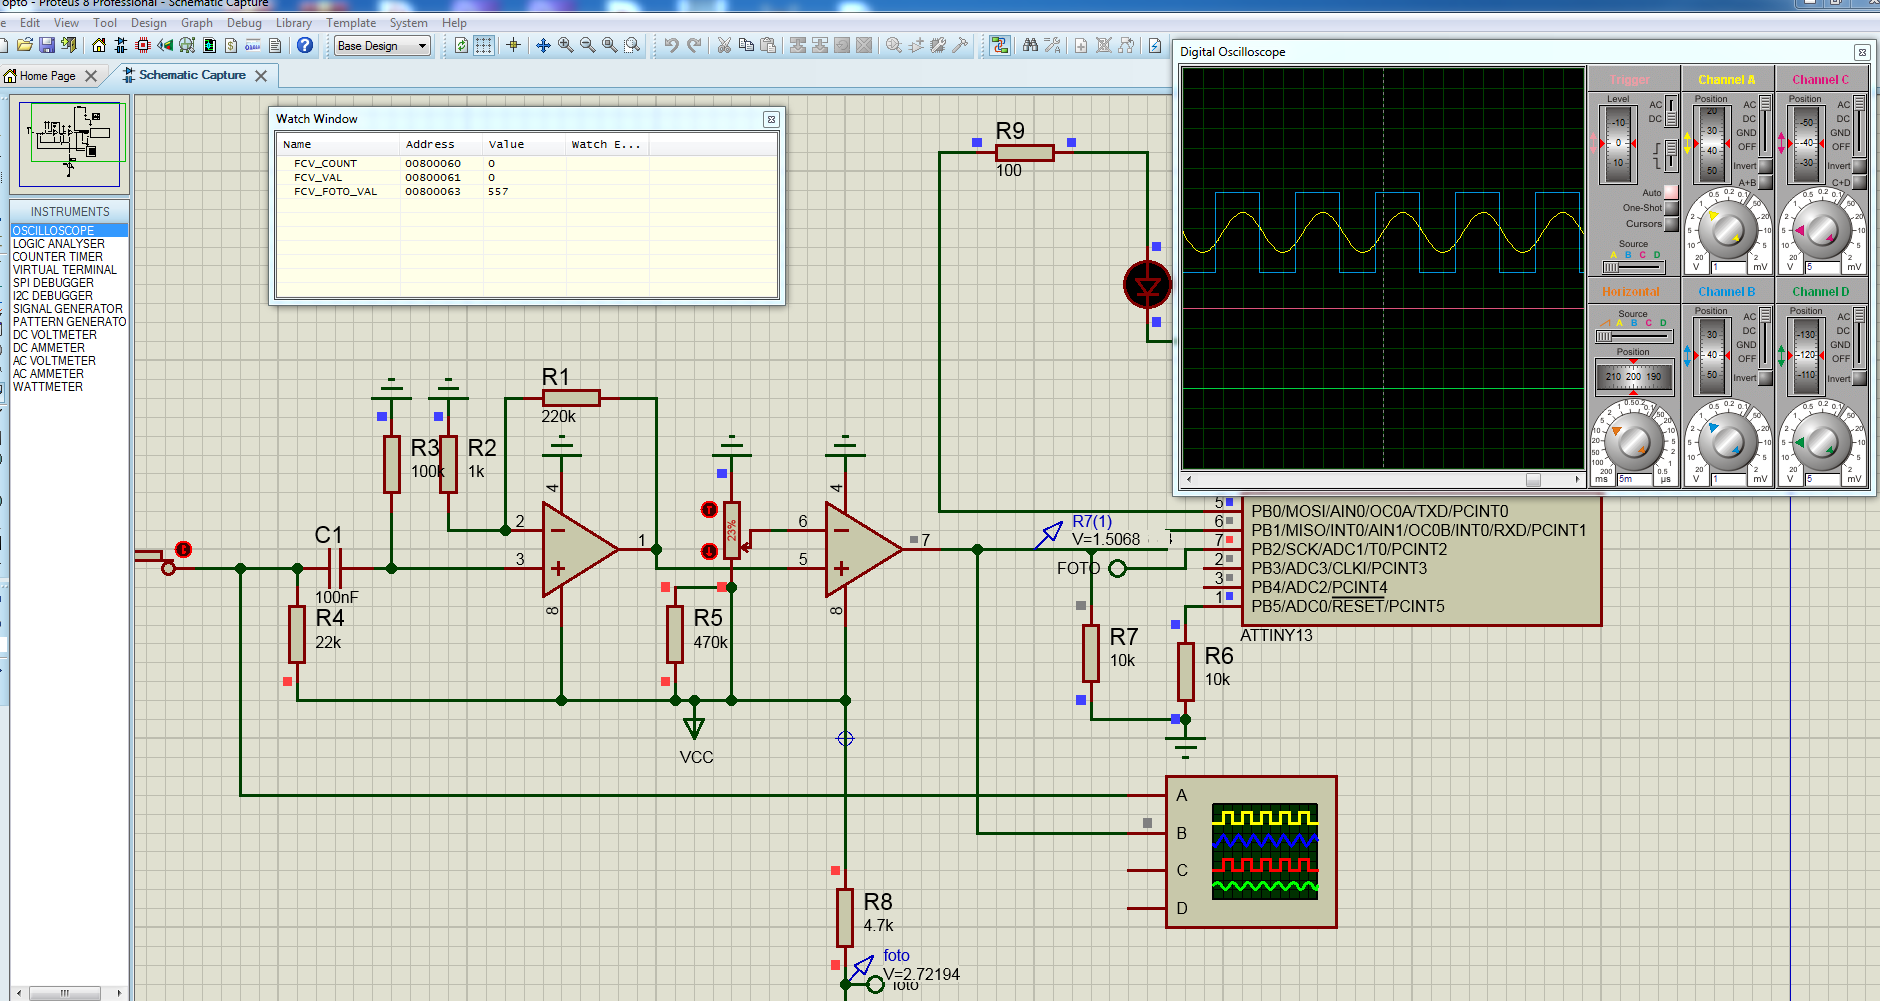Copy selection with the copy icon
The width and height of the screenshot is (1880, 1001).
(x=746, y=45)
